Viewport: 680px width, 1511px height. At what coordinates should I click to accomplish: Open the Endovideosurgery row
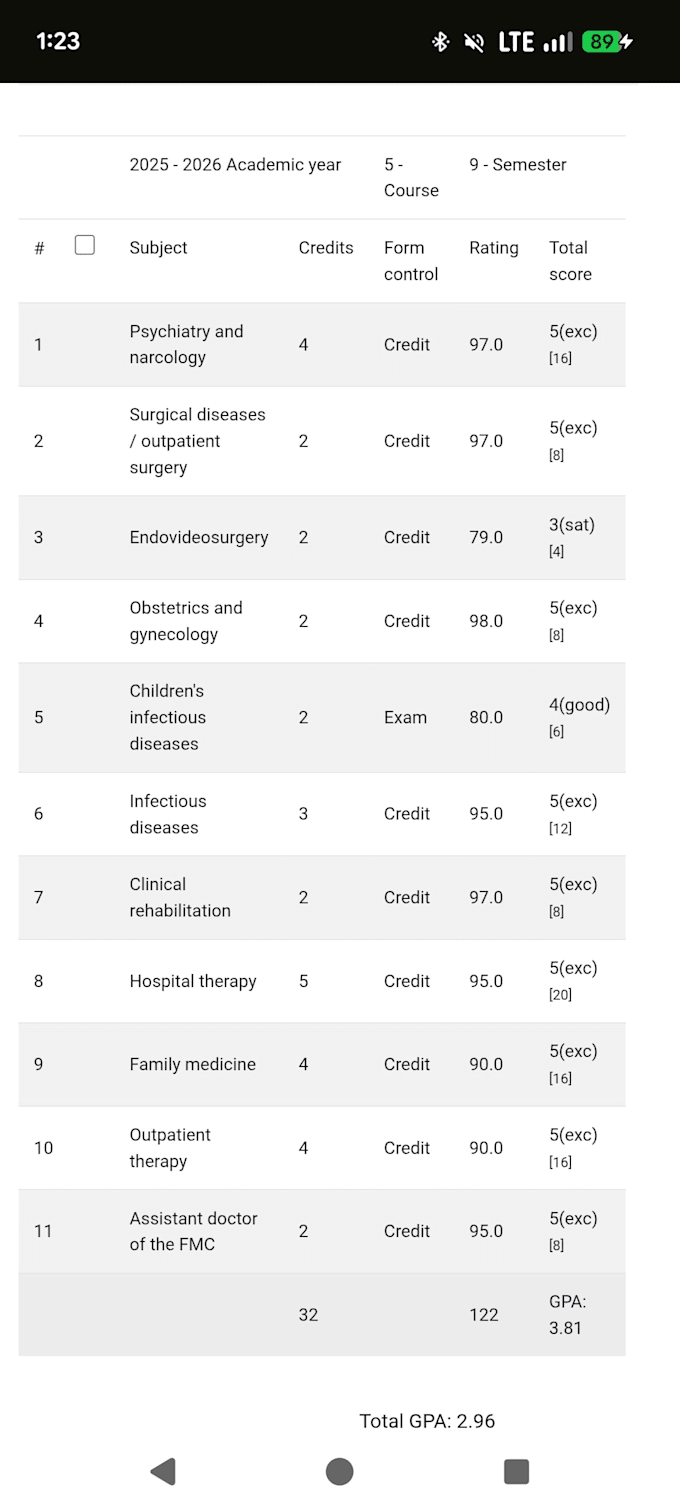[322, 537]
